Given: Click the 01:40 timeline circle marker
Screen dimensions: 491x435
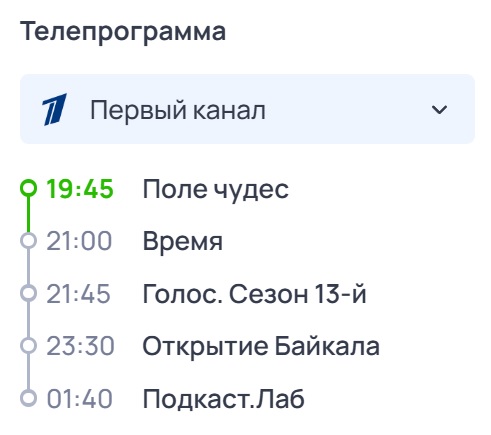Looking at the screenshot, I should [28, 398].
